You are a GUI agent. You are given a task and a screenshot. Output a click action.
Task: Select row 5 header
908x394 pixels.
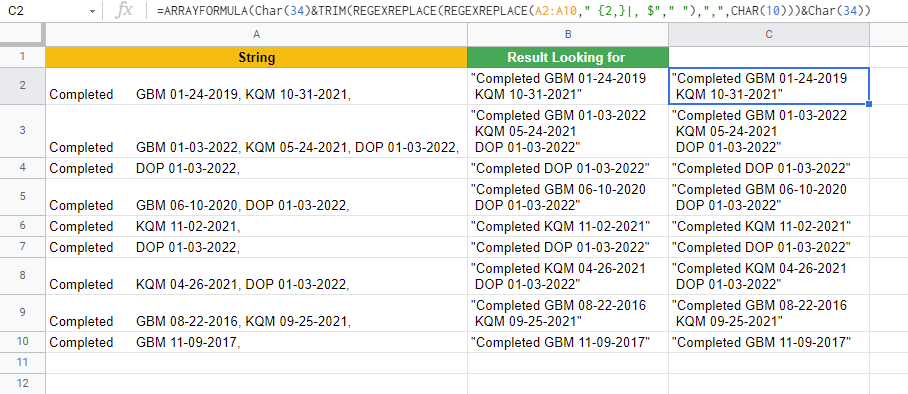tap(23, 197)
